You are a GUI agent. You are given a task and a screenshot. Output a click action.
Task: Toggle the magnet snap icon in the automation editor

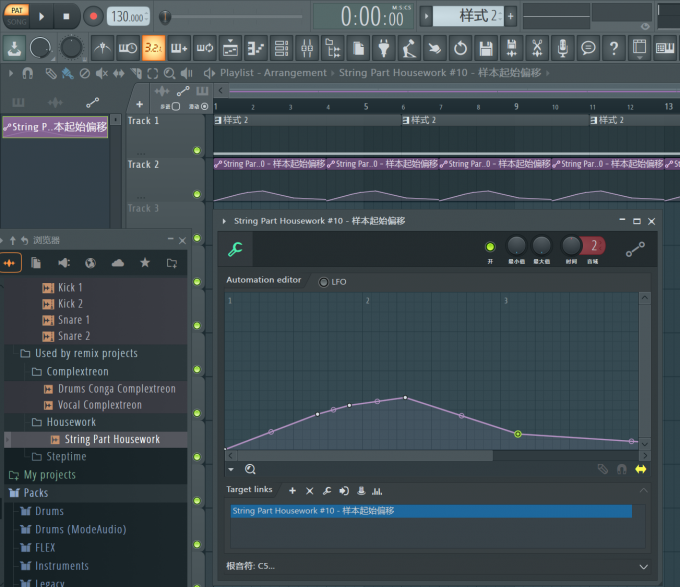(x=621, y=469)
